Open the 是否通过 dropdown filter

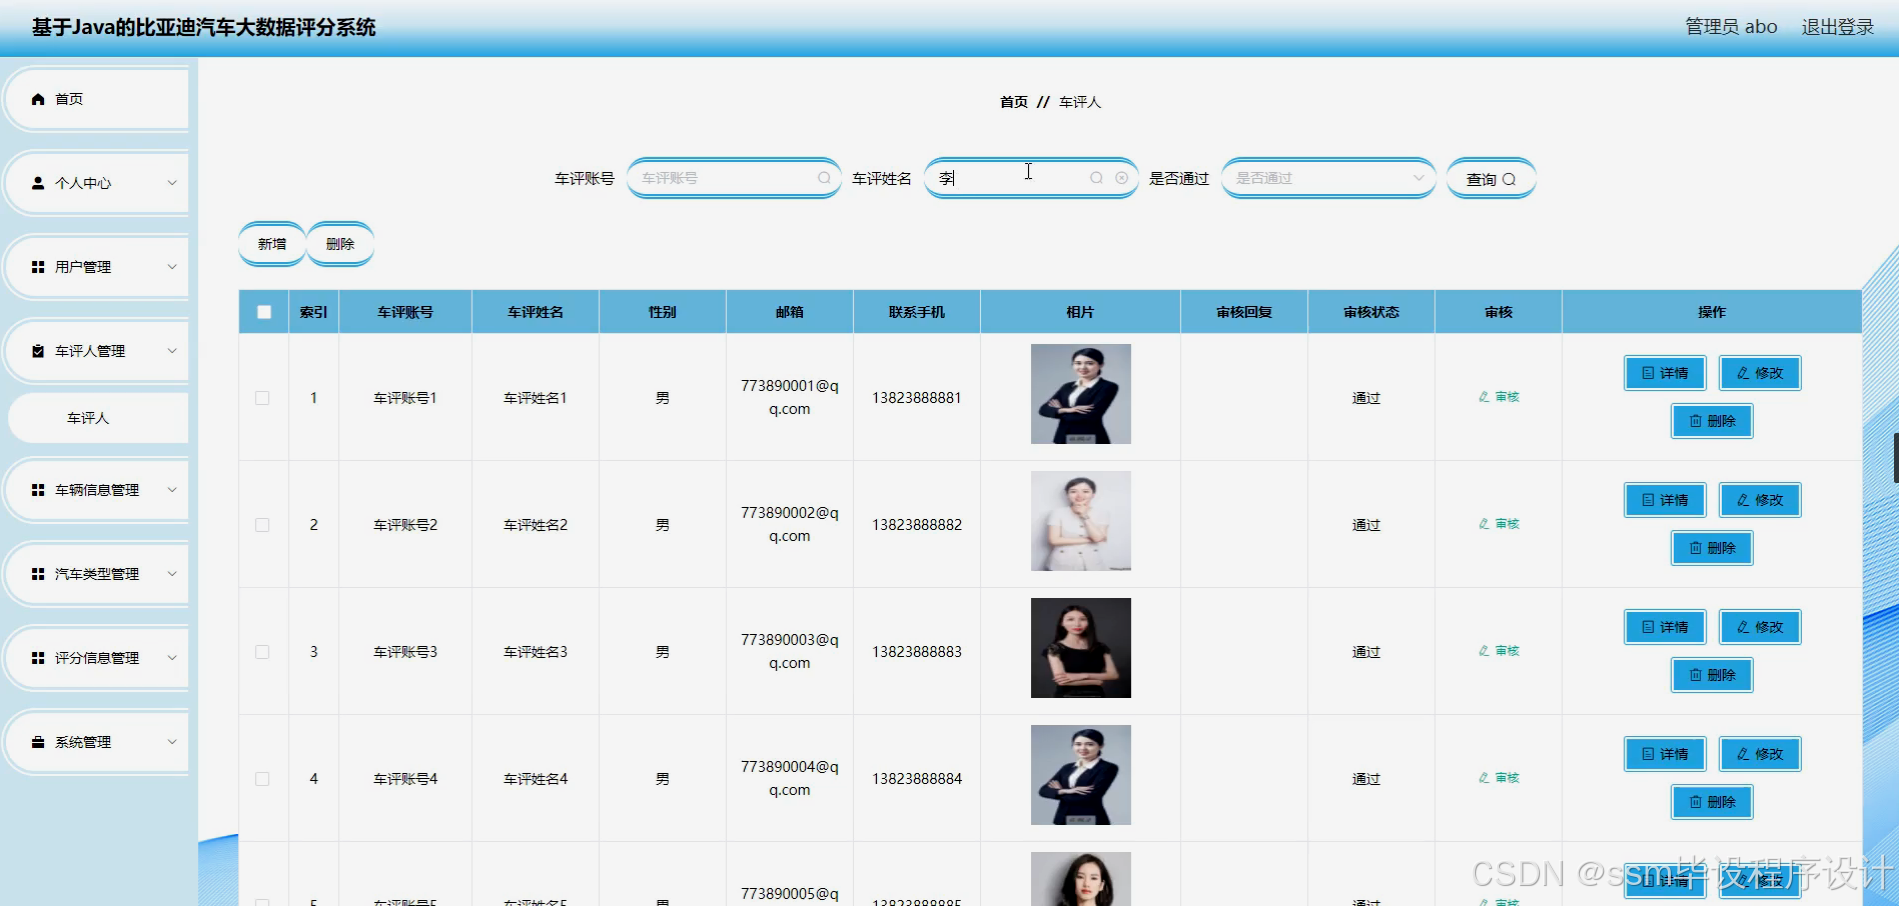point(1328,178)
